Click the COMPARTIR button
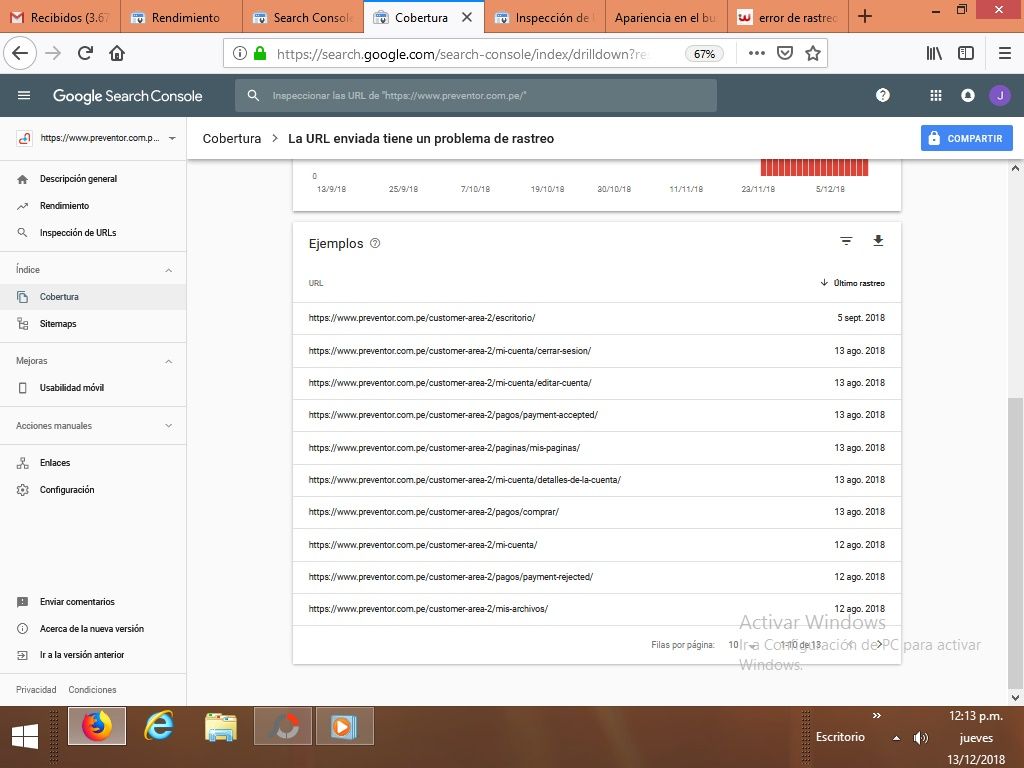 pyautogui.click(x=967, y=138)
